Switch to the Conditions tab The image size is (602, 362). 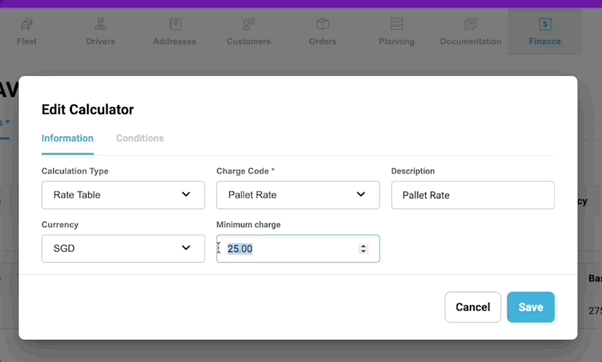pos(140,138)
